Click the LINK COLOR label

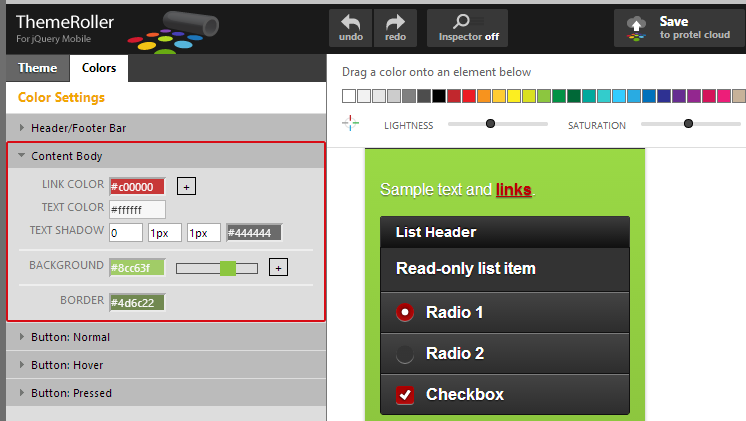tap(73, 184)
